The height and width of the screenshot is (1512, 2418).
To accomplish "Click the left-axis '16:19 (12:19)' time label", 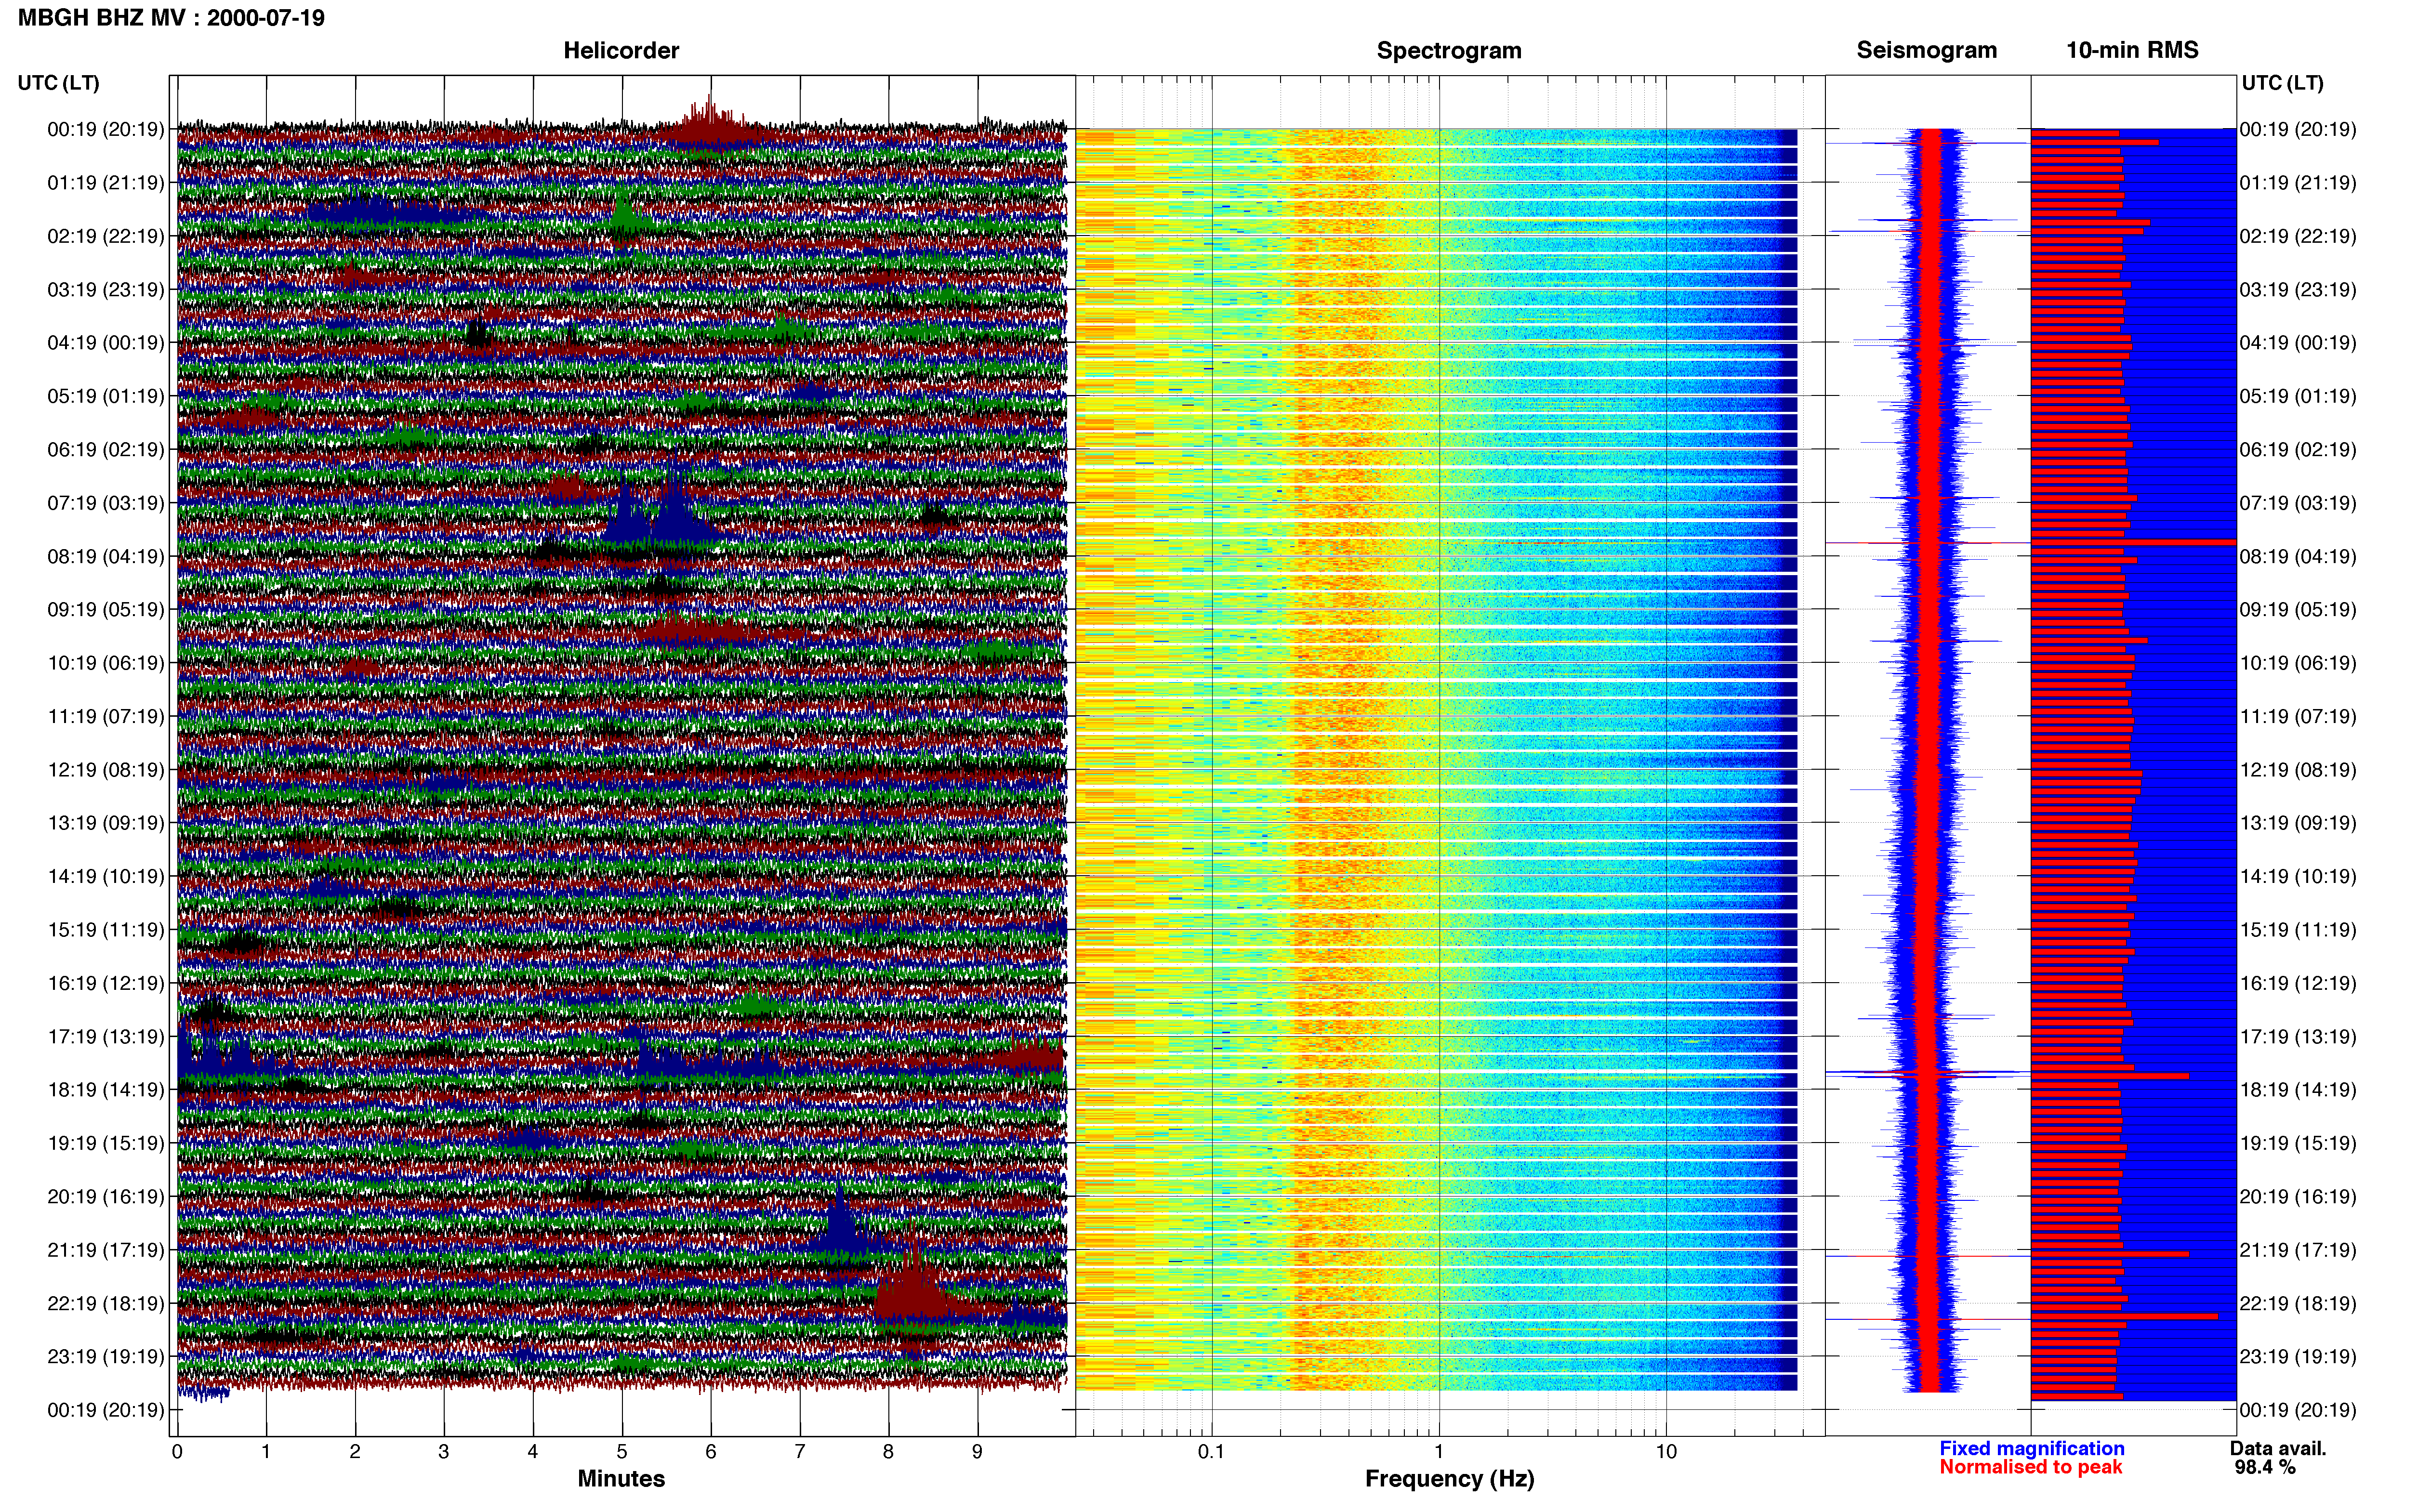I will tap(105, 983).
